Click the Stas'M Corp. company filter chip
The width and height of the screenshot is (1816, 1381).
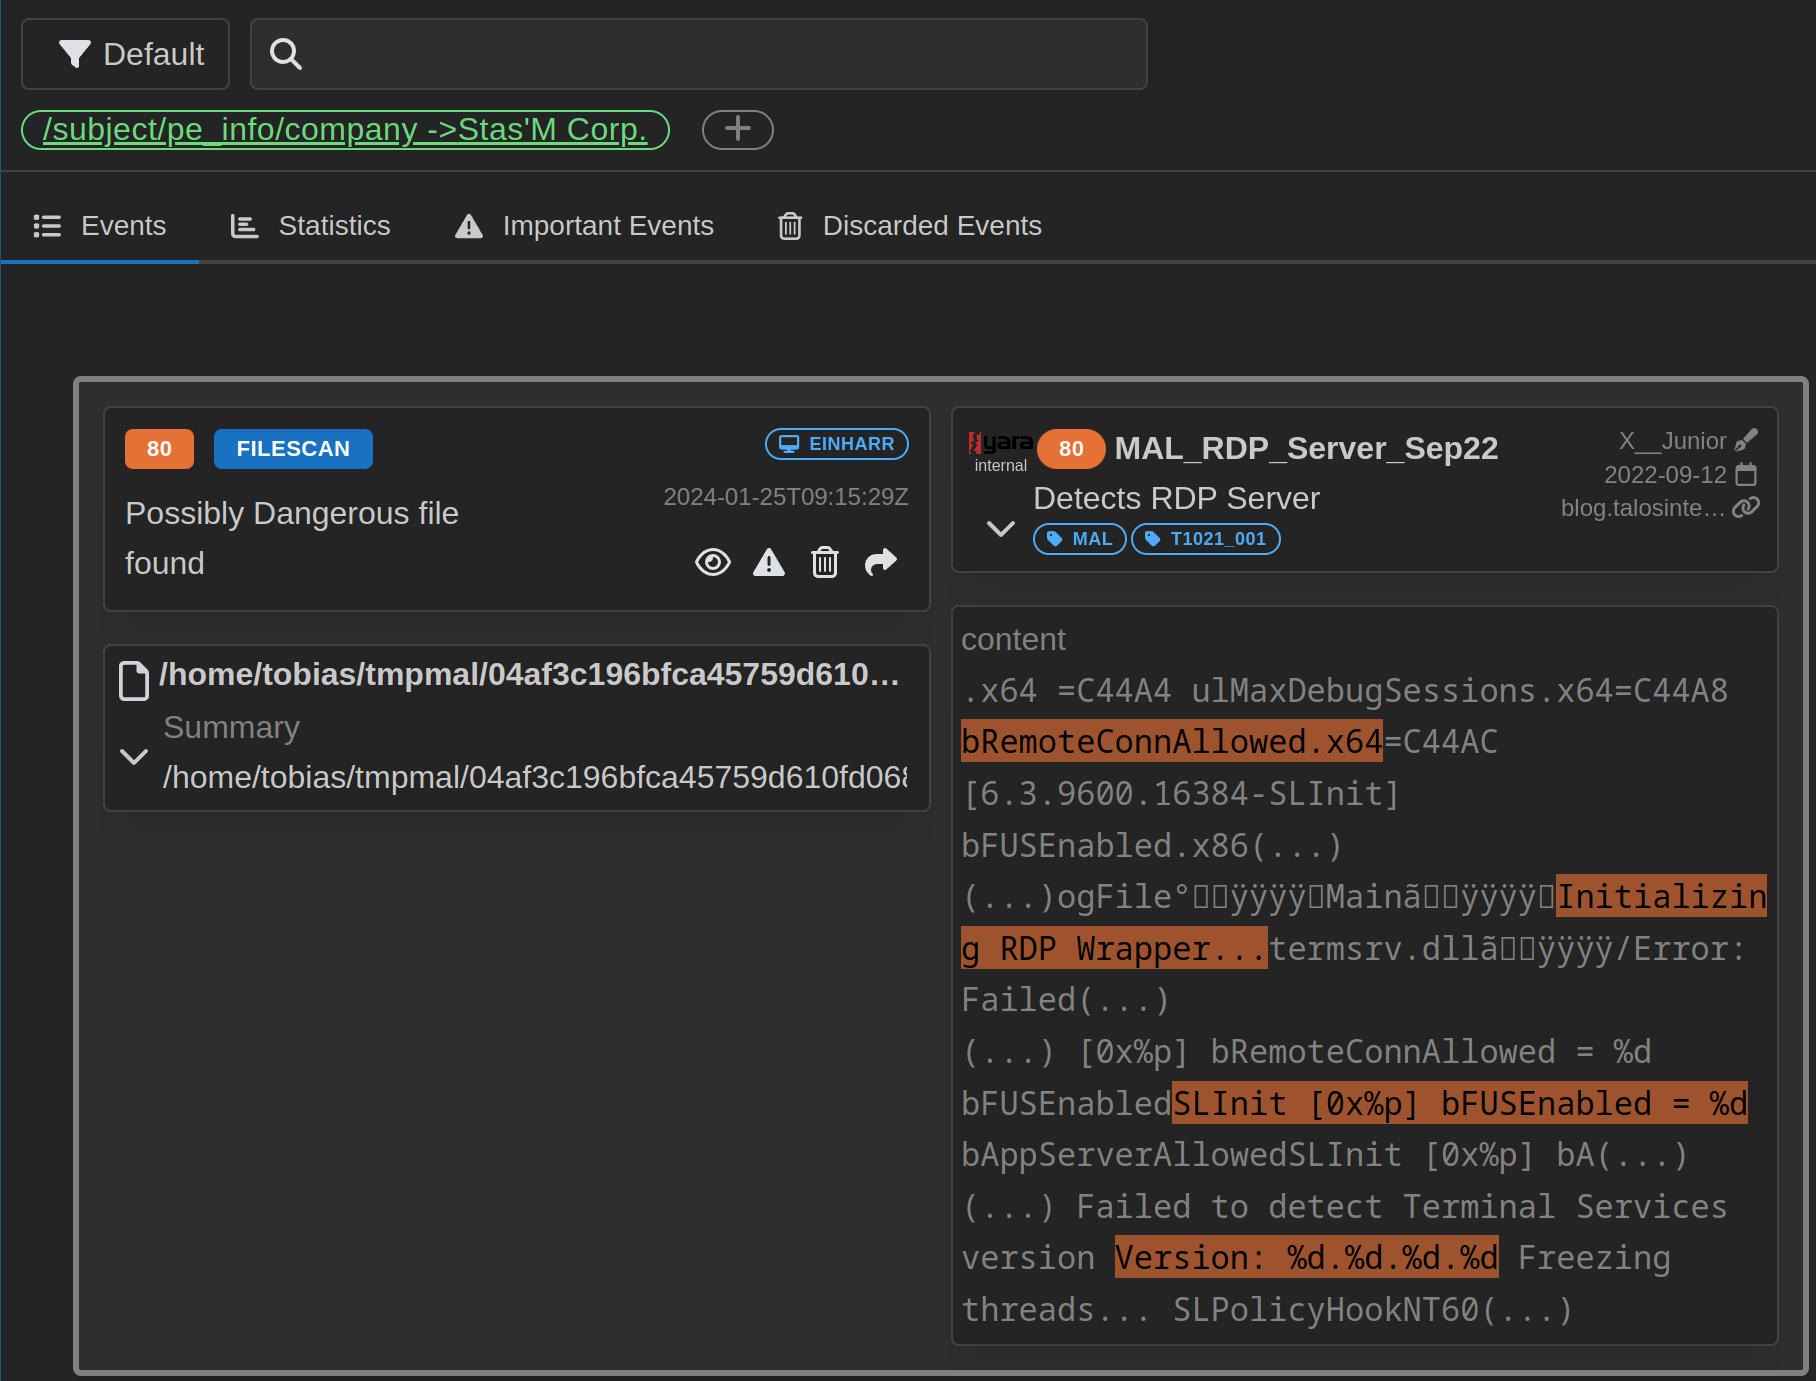click(345, 130)
